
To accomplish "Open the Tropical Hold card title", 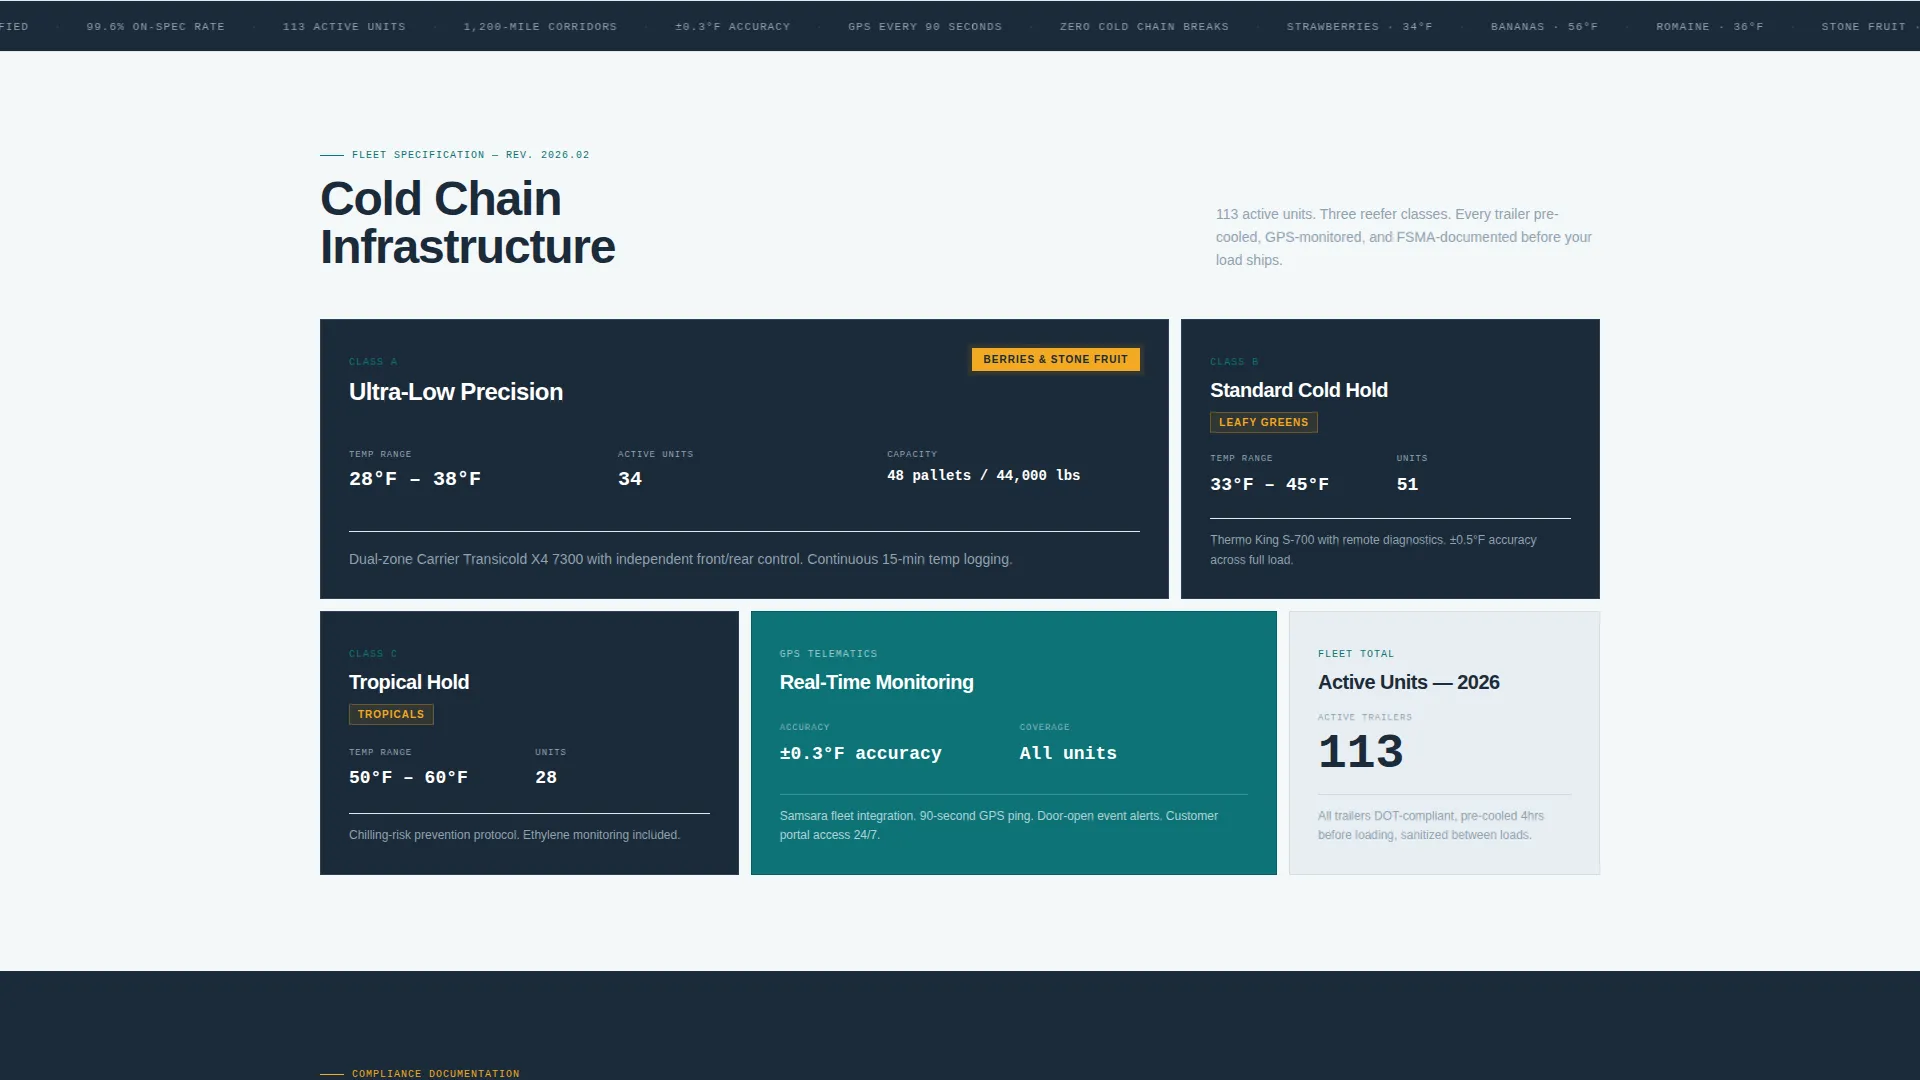I will [x=409, y=682].
